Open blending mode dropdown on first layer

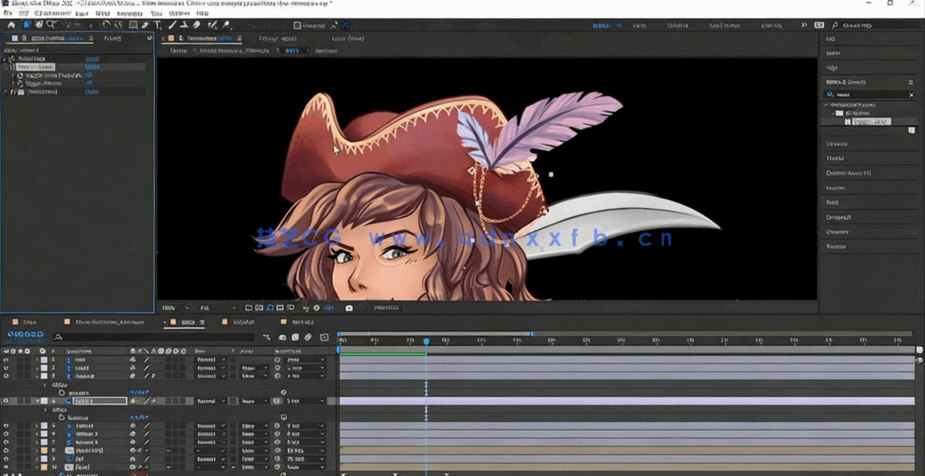(x=210, y=360)
